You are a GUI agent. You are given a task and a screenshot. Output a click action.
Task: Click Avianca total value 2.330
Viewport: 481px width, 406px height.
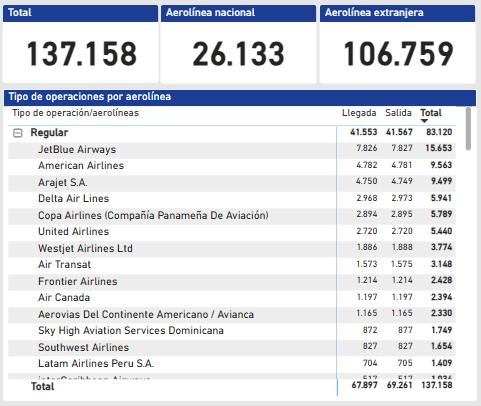click(x=441, y=313)
